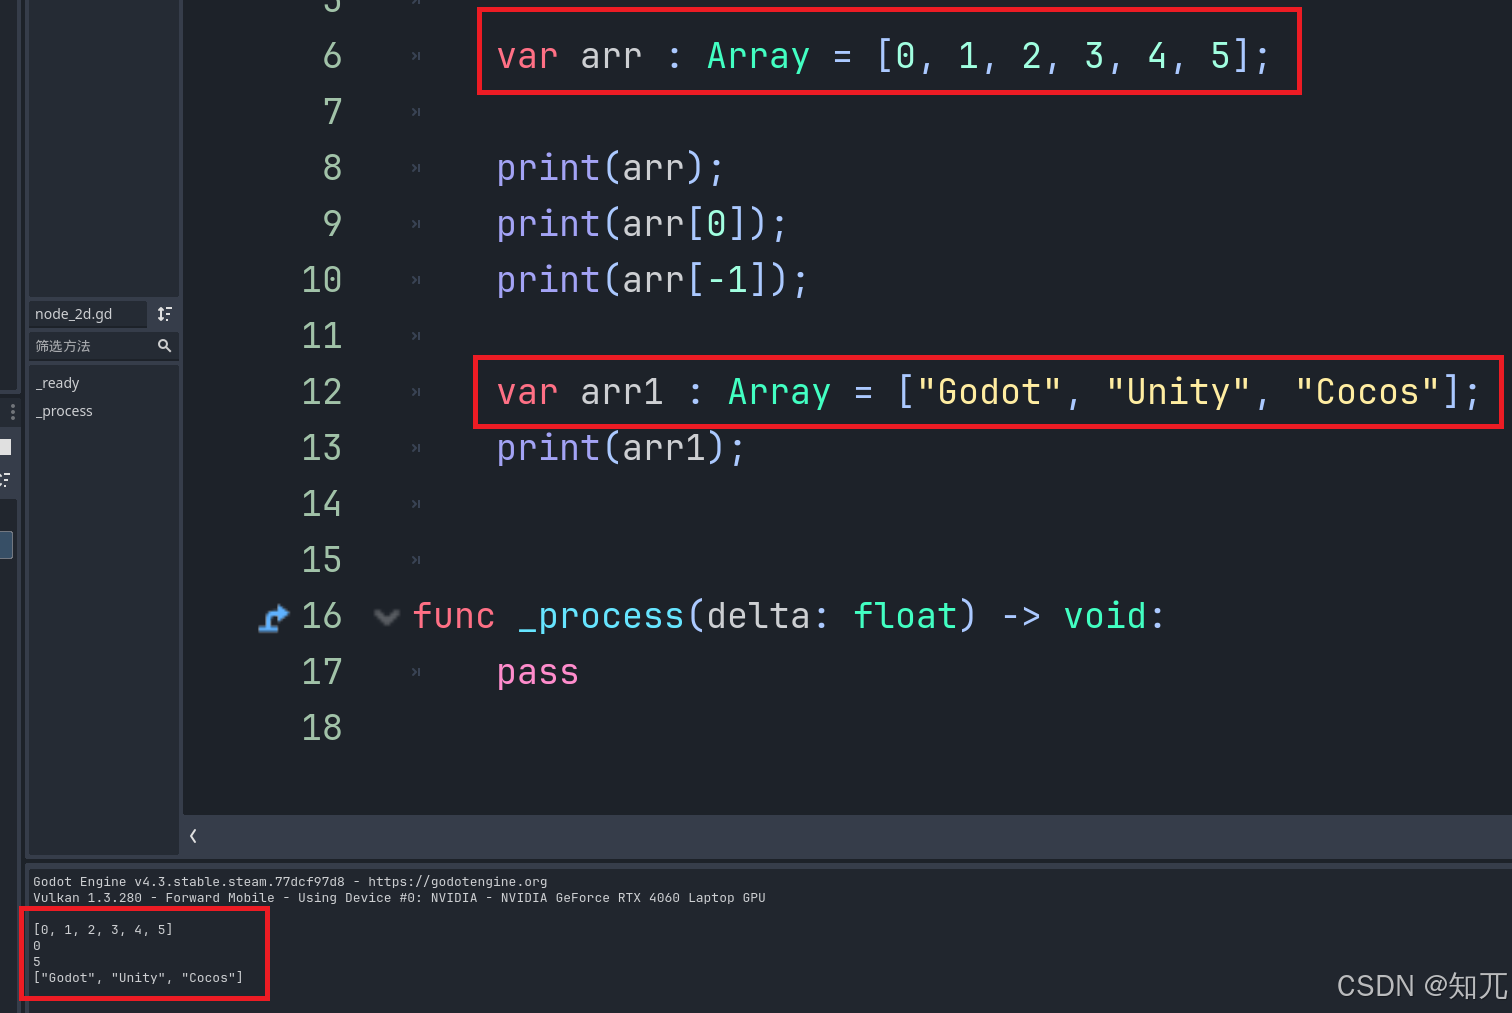The image size is (1512, 1013).
Task: Select the node_2d.gd script entry
Action: point(87,313)
